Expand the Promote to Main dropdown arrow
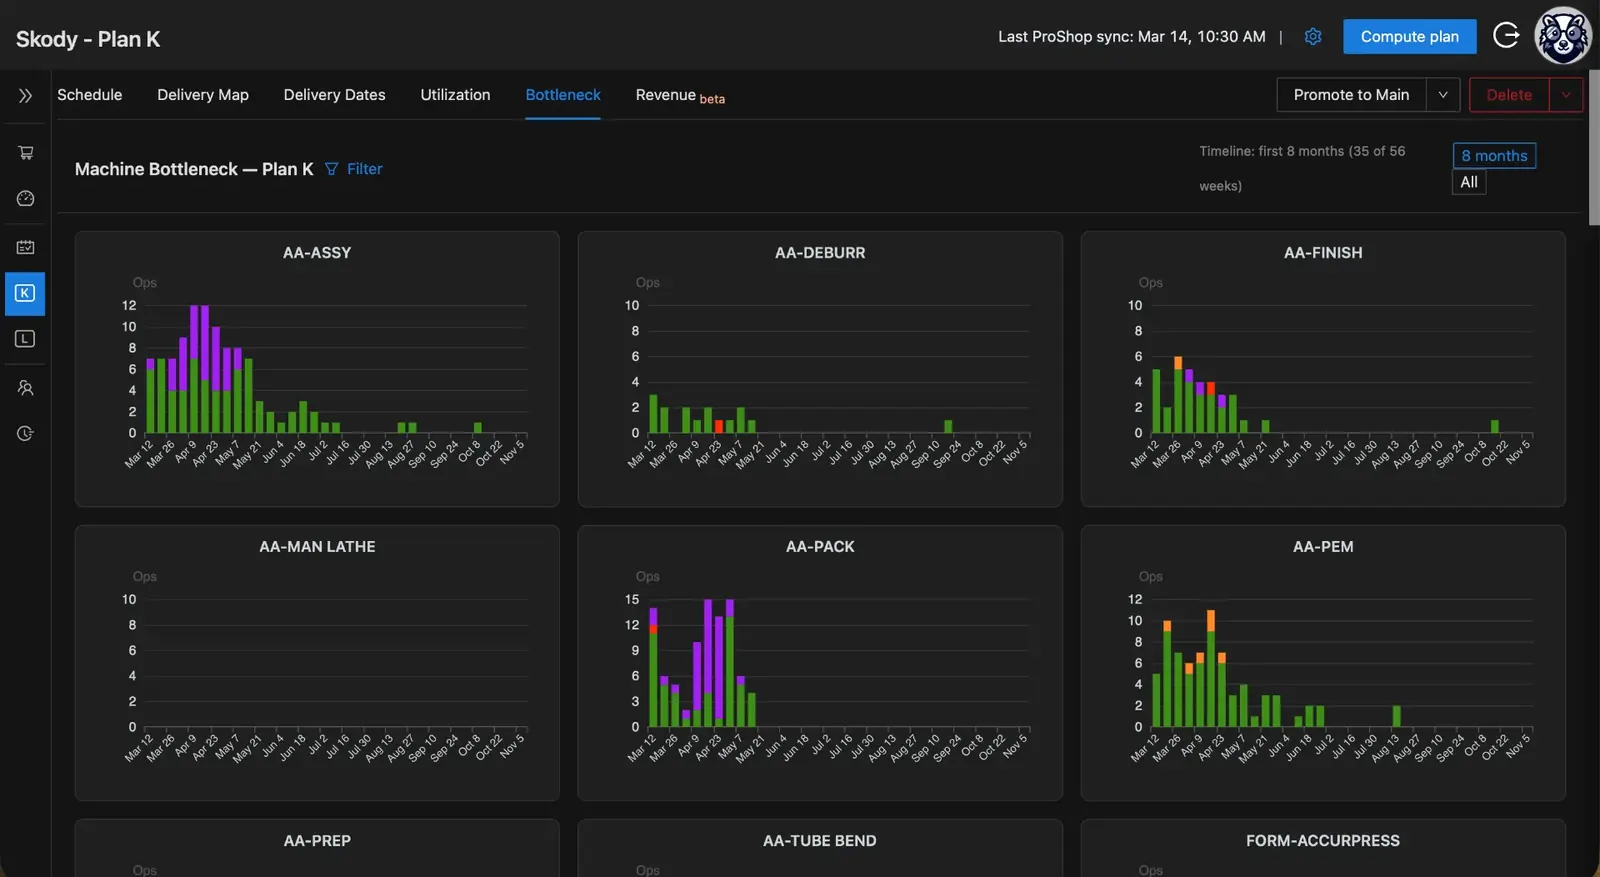1600x877 pixels. click(x=1443, y=95)
